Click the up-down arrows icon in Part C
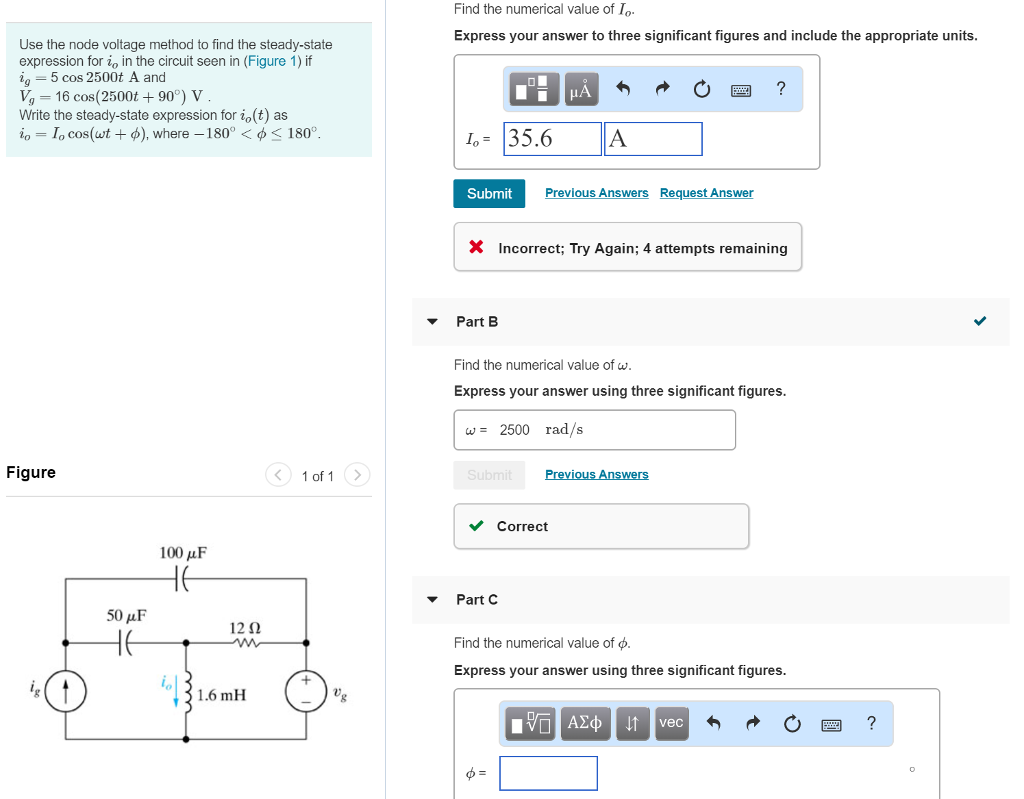1024x799 pixels. (632, 723)
